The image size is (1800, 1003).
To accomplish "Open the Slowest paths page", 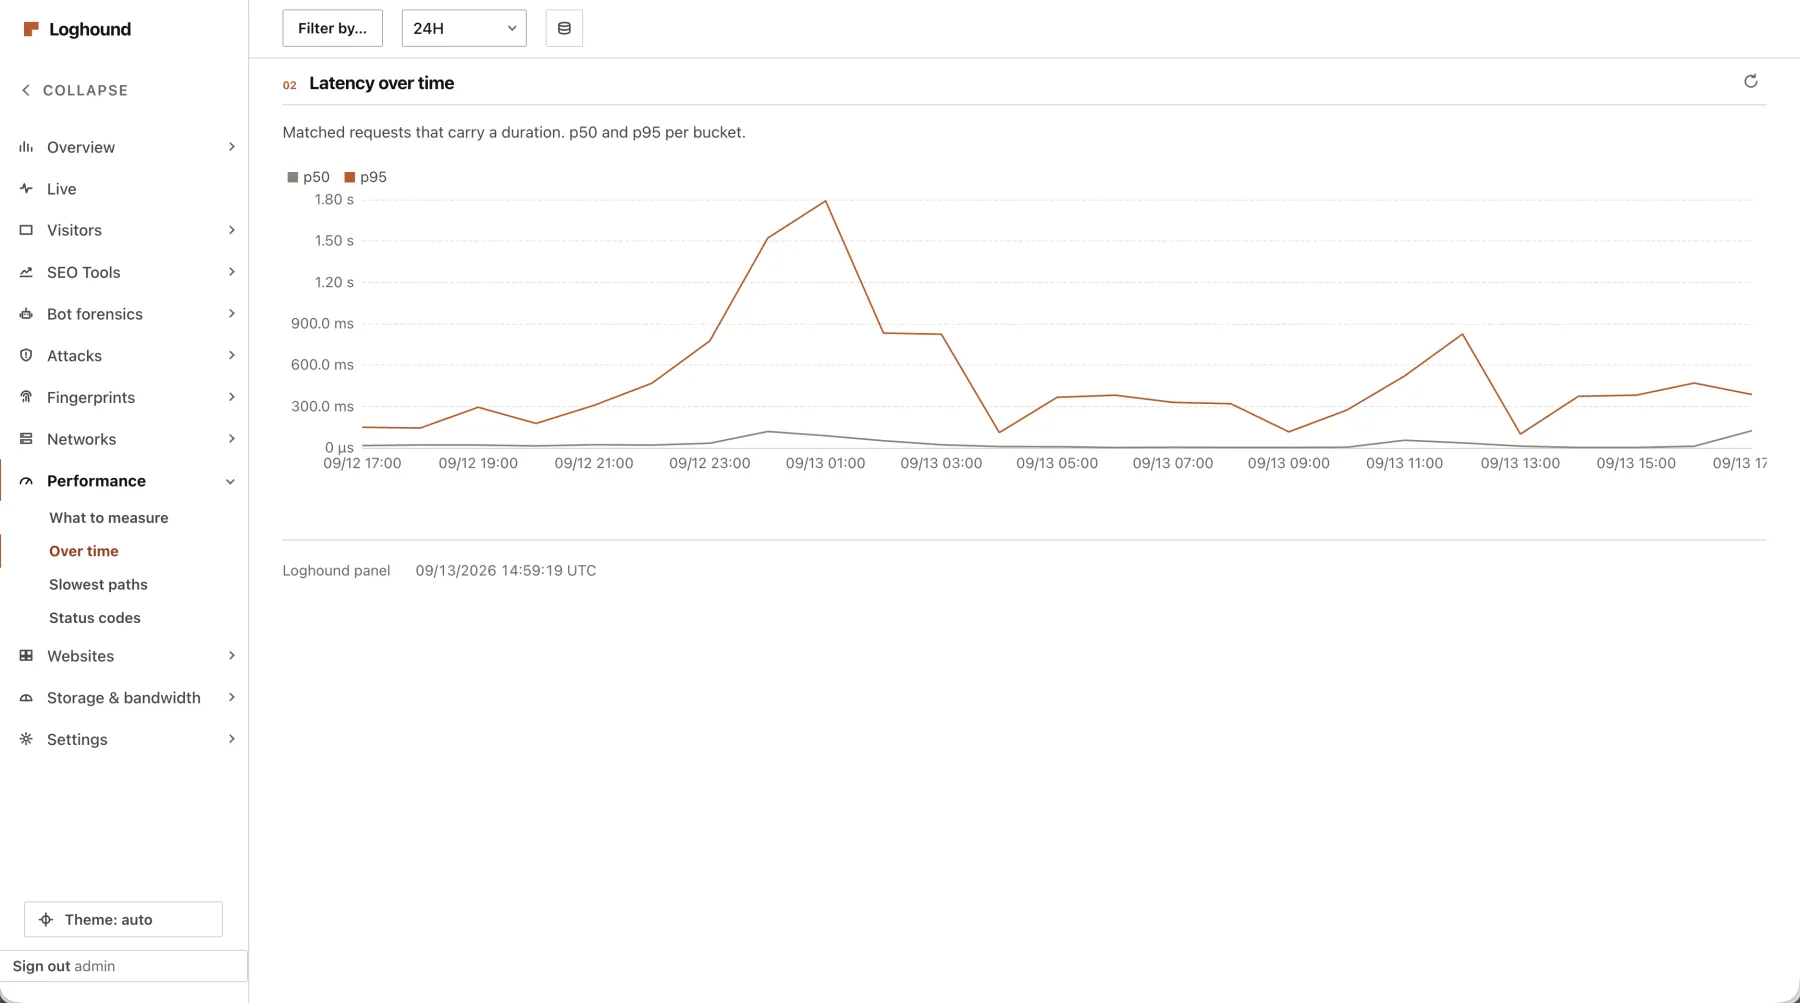I will coord(98,585).
